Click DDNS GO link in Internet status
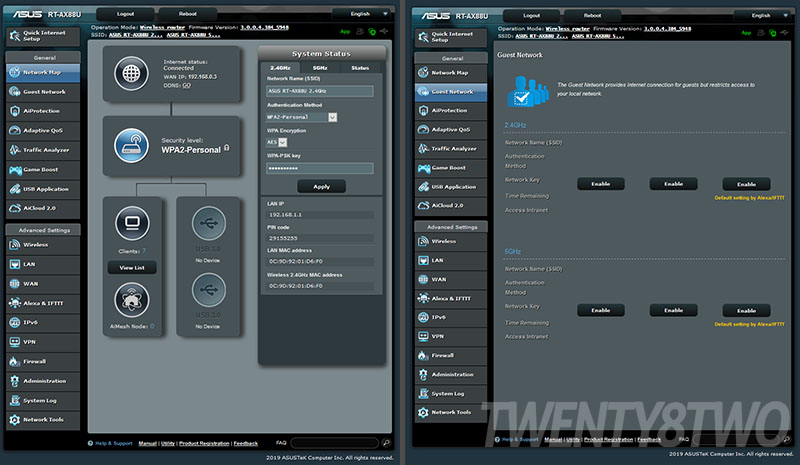 point(187,86)
